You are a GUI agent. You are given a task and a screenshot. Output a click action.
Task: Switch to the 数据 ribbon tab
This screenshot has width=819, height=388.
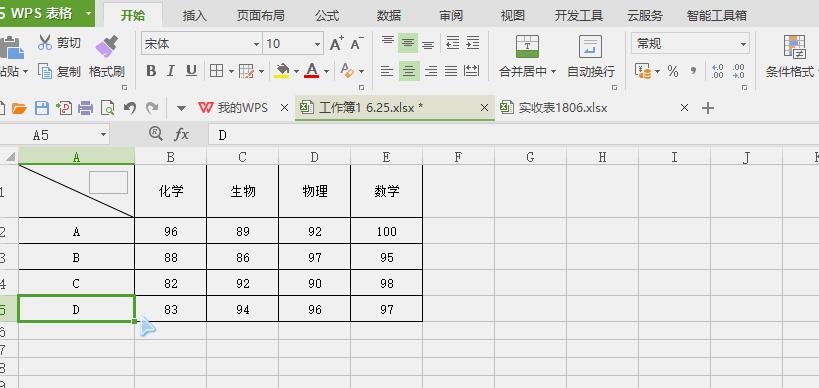(x=389, y=16)
